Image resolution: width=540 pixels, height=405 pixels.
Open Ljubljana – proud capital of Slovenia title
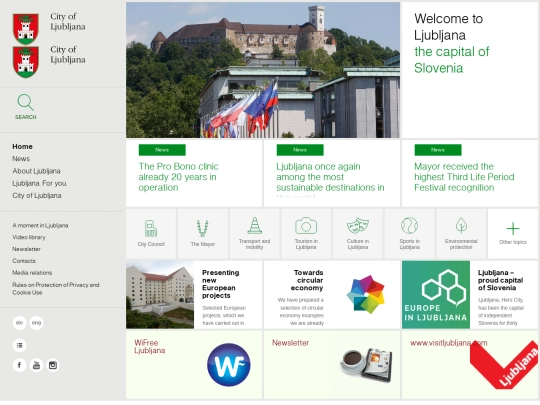(x=500, y=280)
